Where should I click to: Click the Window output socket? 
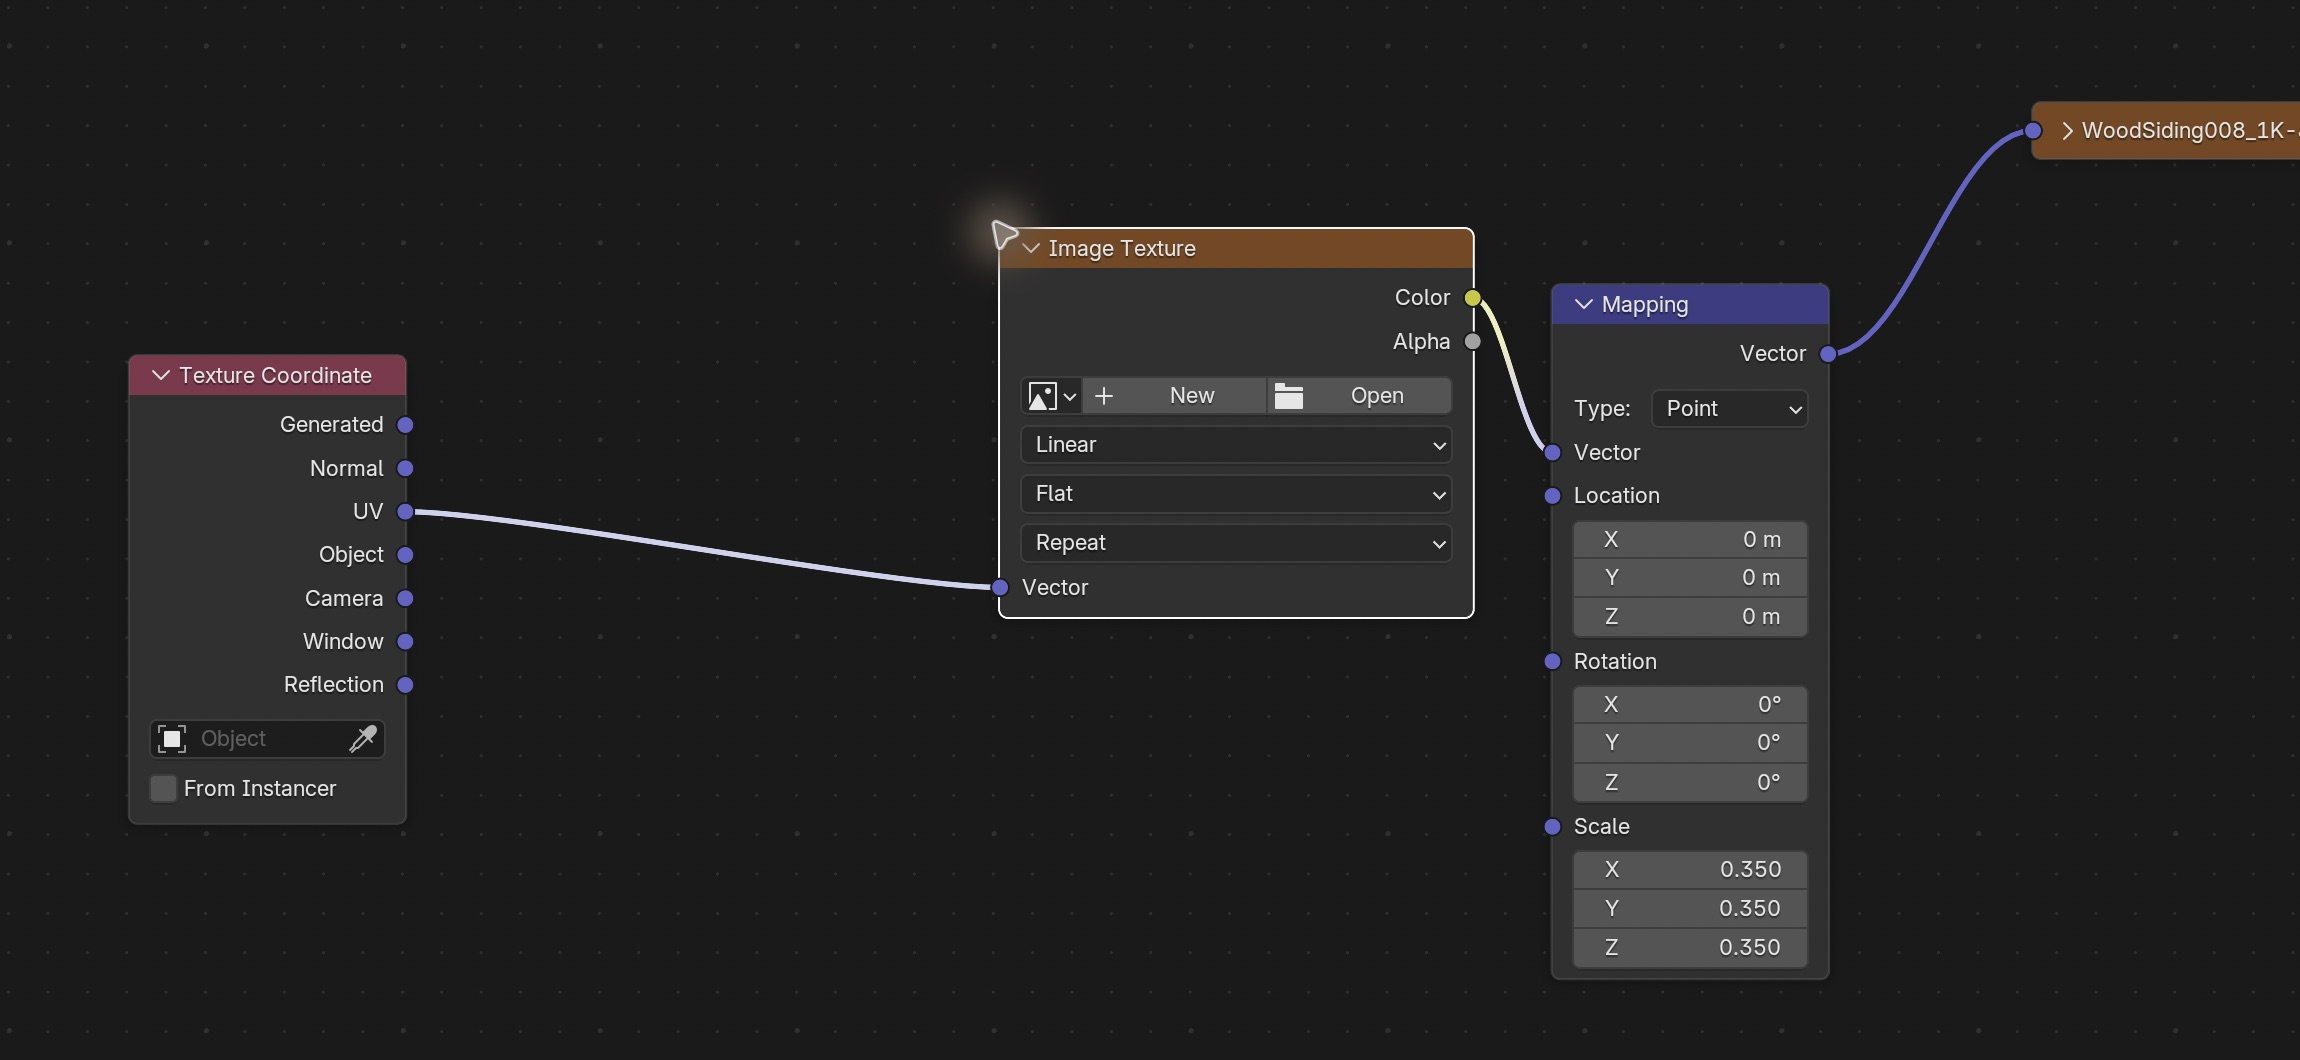pos(405,642)
